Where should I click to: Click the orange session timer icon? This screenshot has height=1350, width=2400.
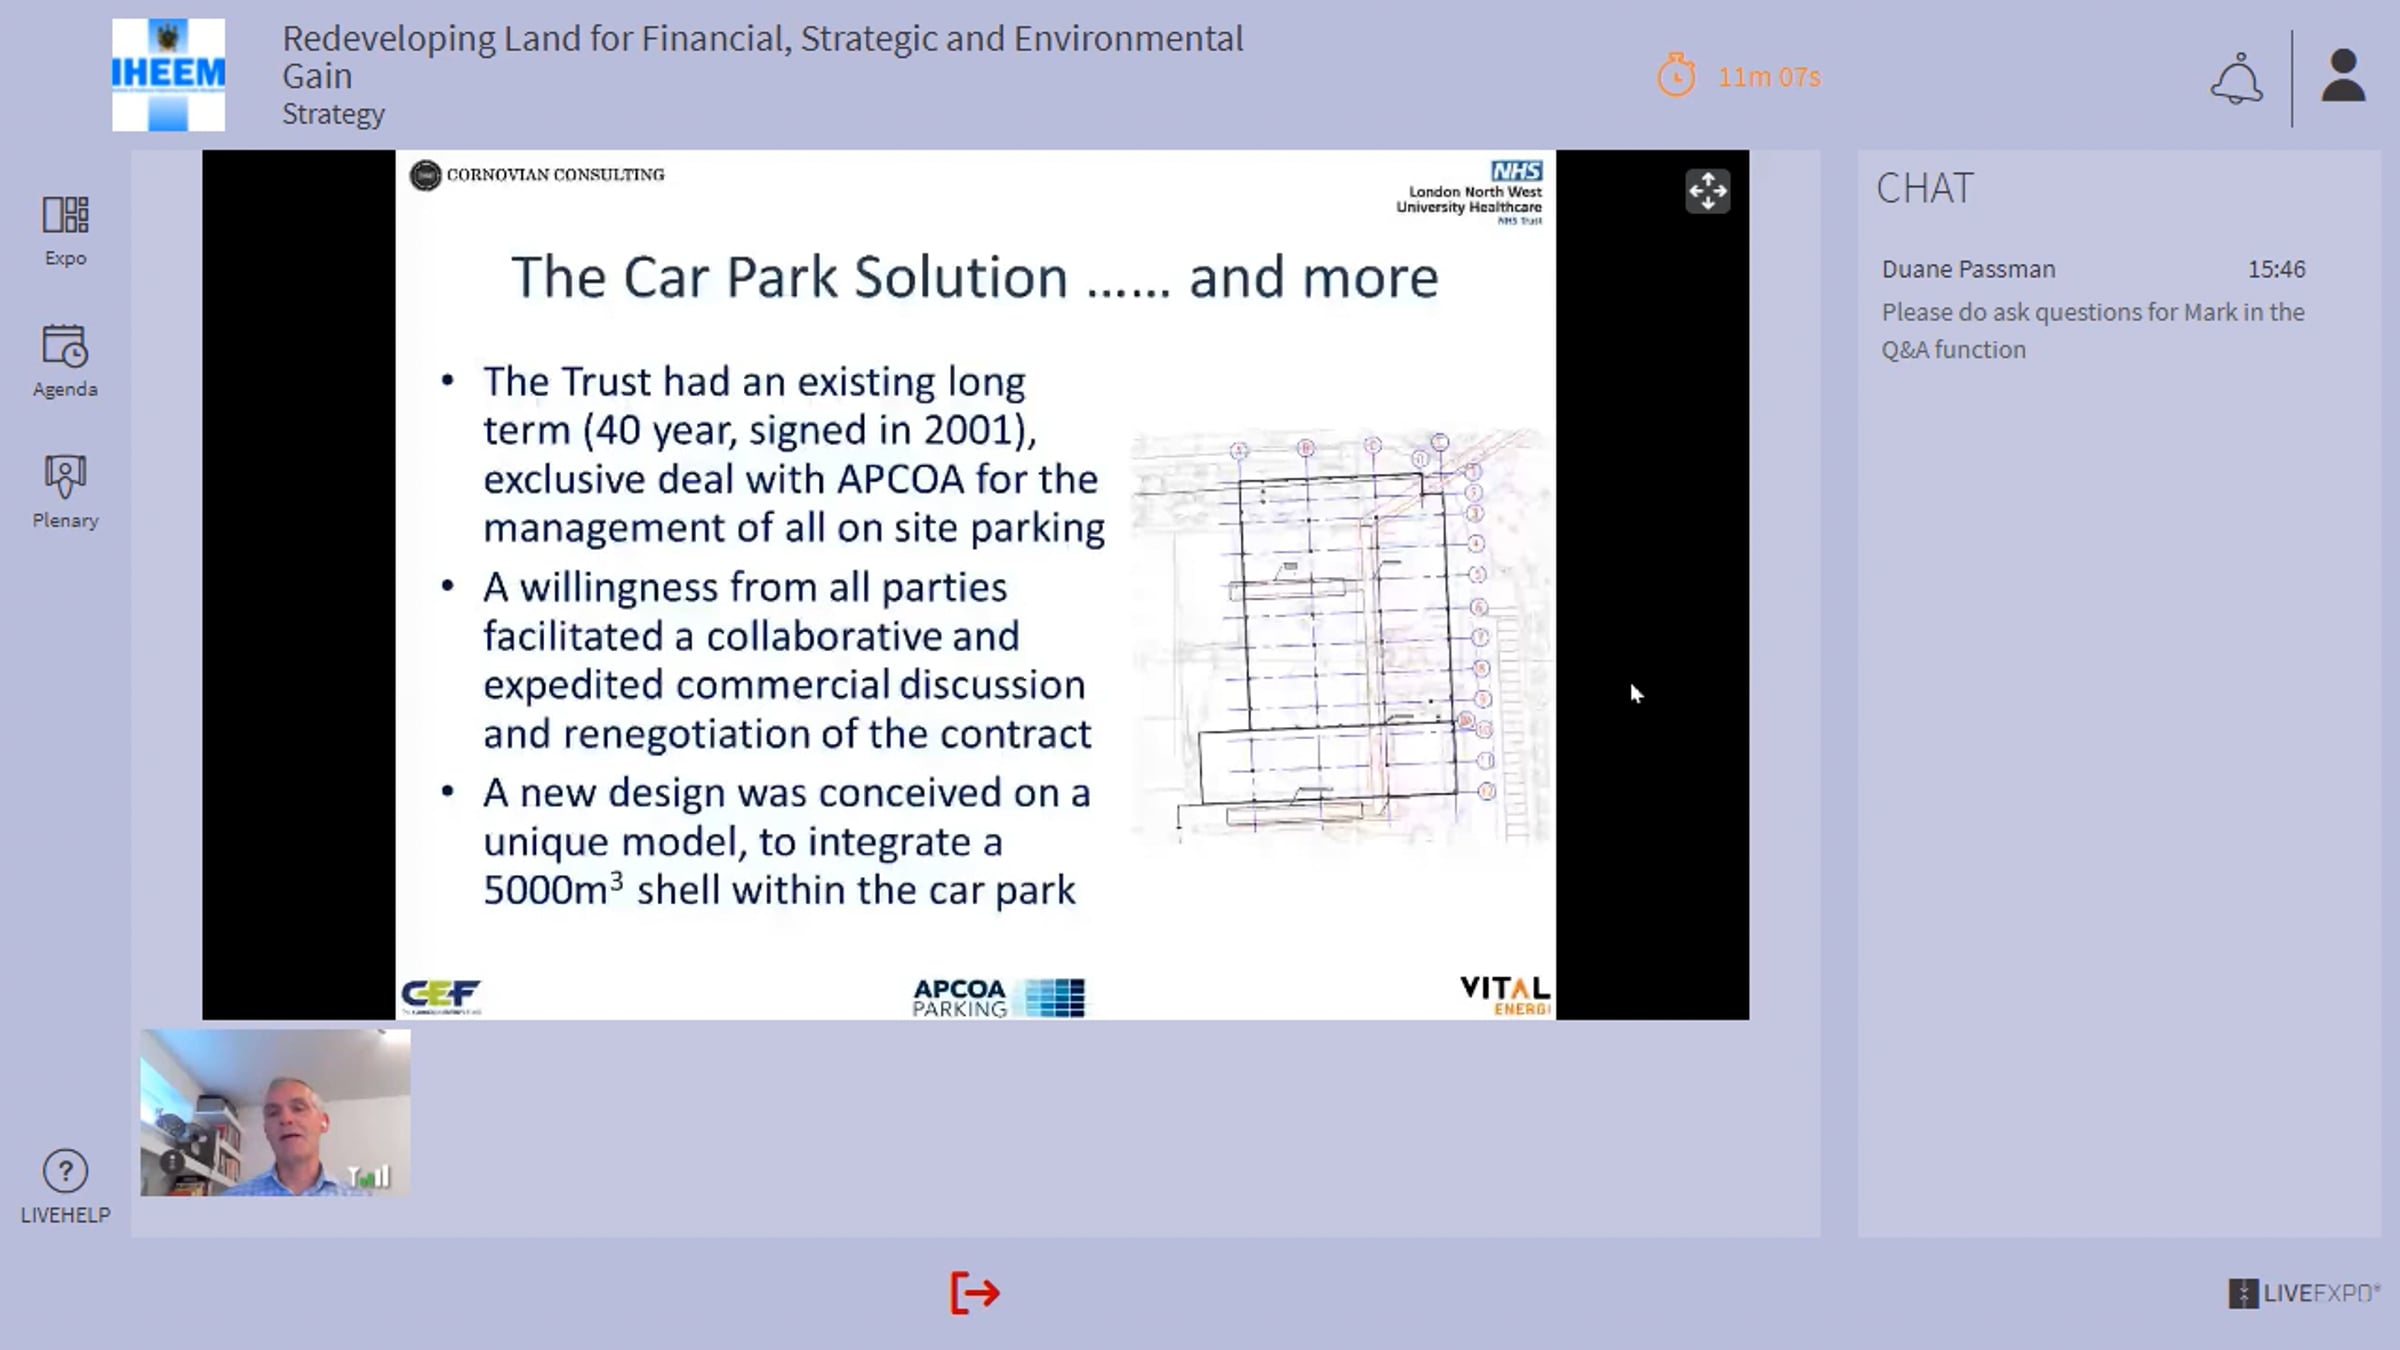1676,76
